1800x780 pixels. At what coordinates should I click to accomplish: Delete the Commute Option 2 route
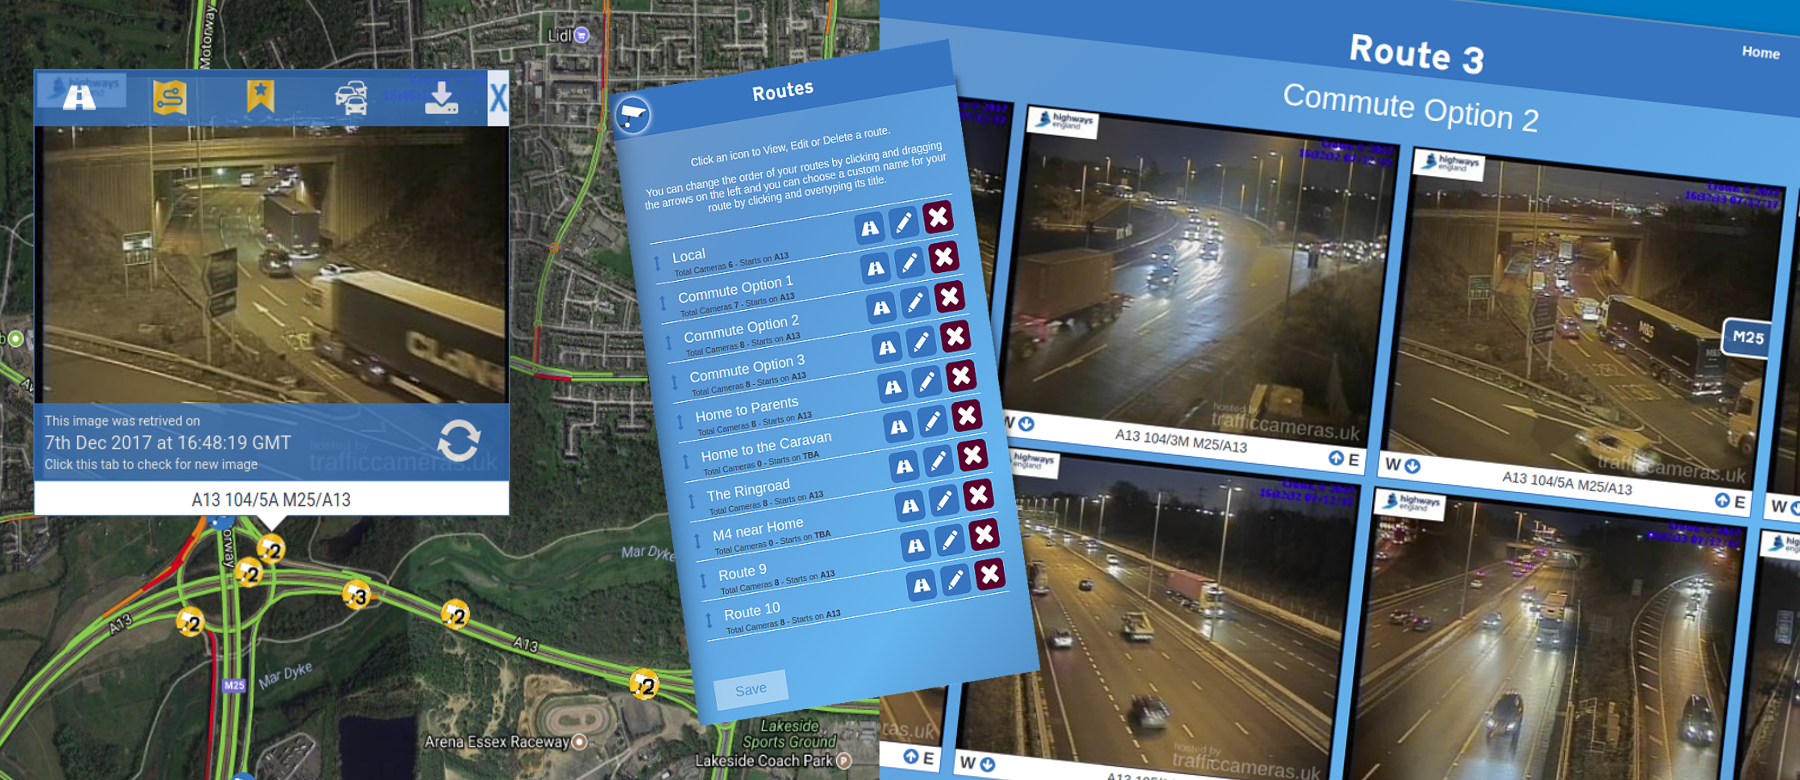click(949, 296)
